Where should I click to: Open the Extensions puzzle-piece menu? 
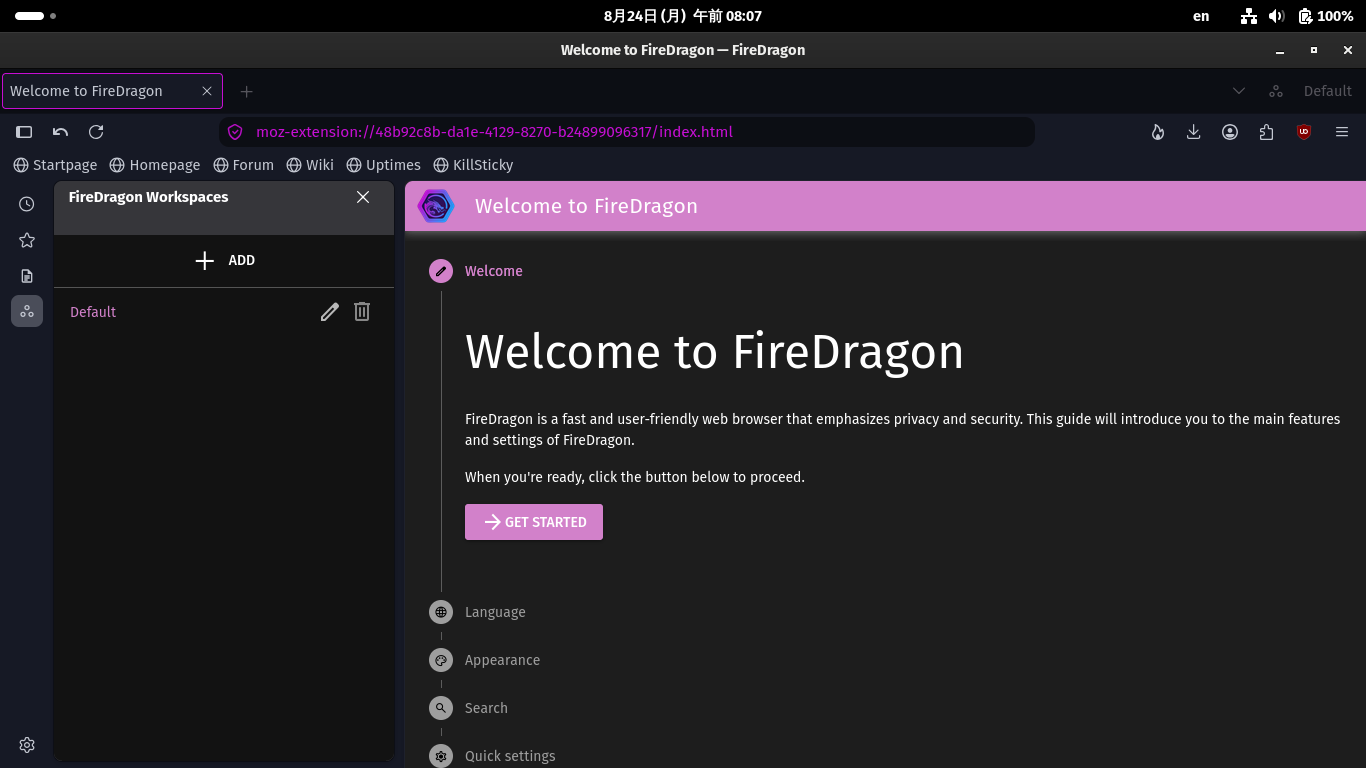[x=1266, y=132]
